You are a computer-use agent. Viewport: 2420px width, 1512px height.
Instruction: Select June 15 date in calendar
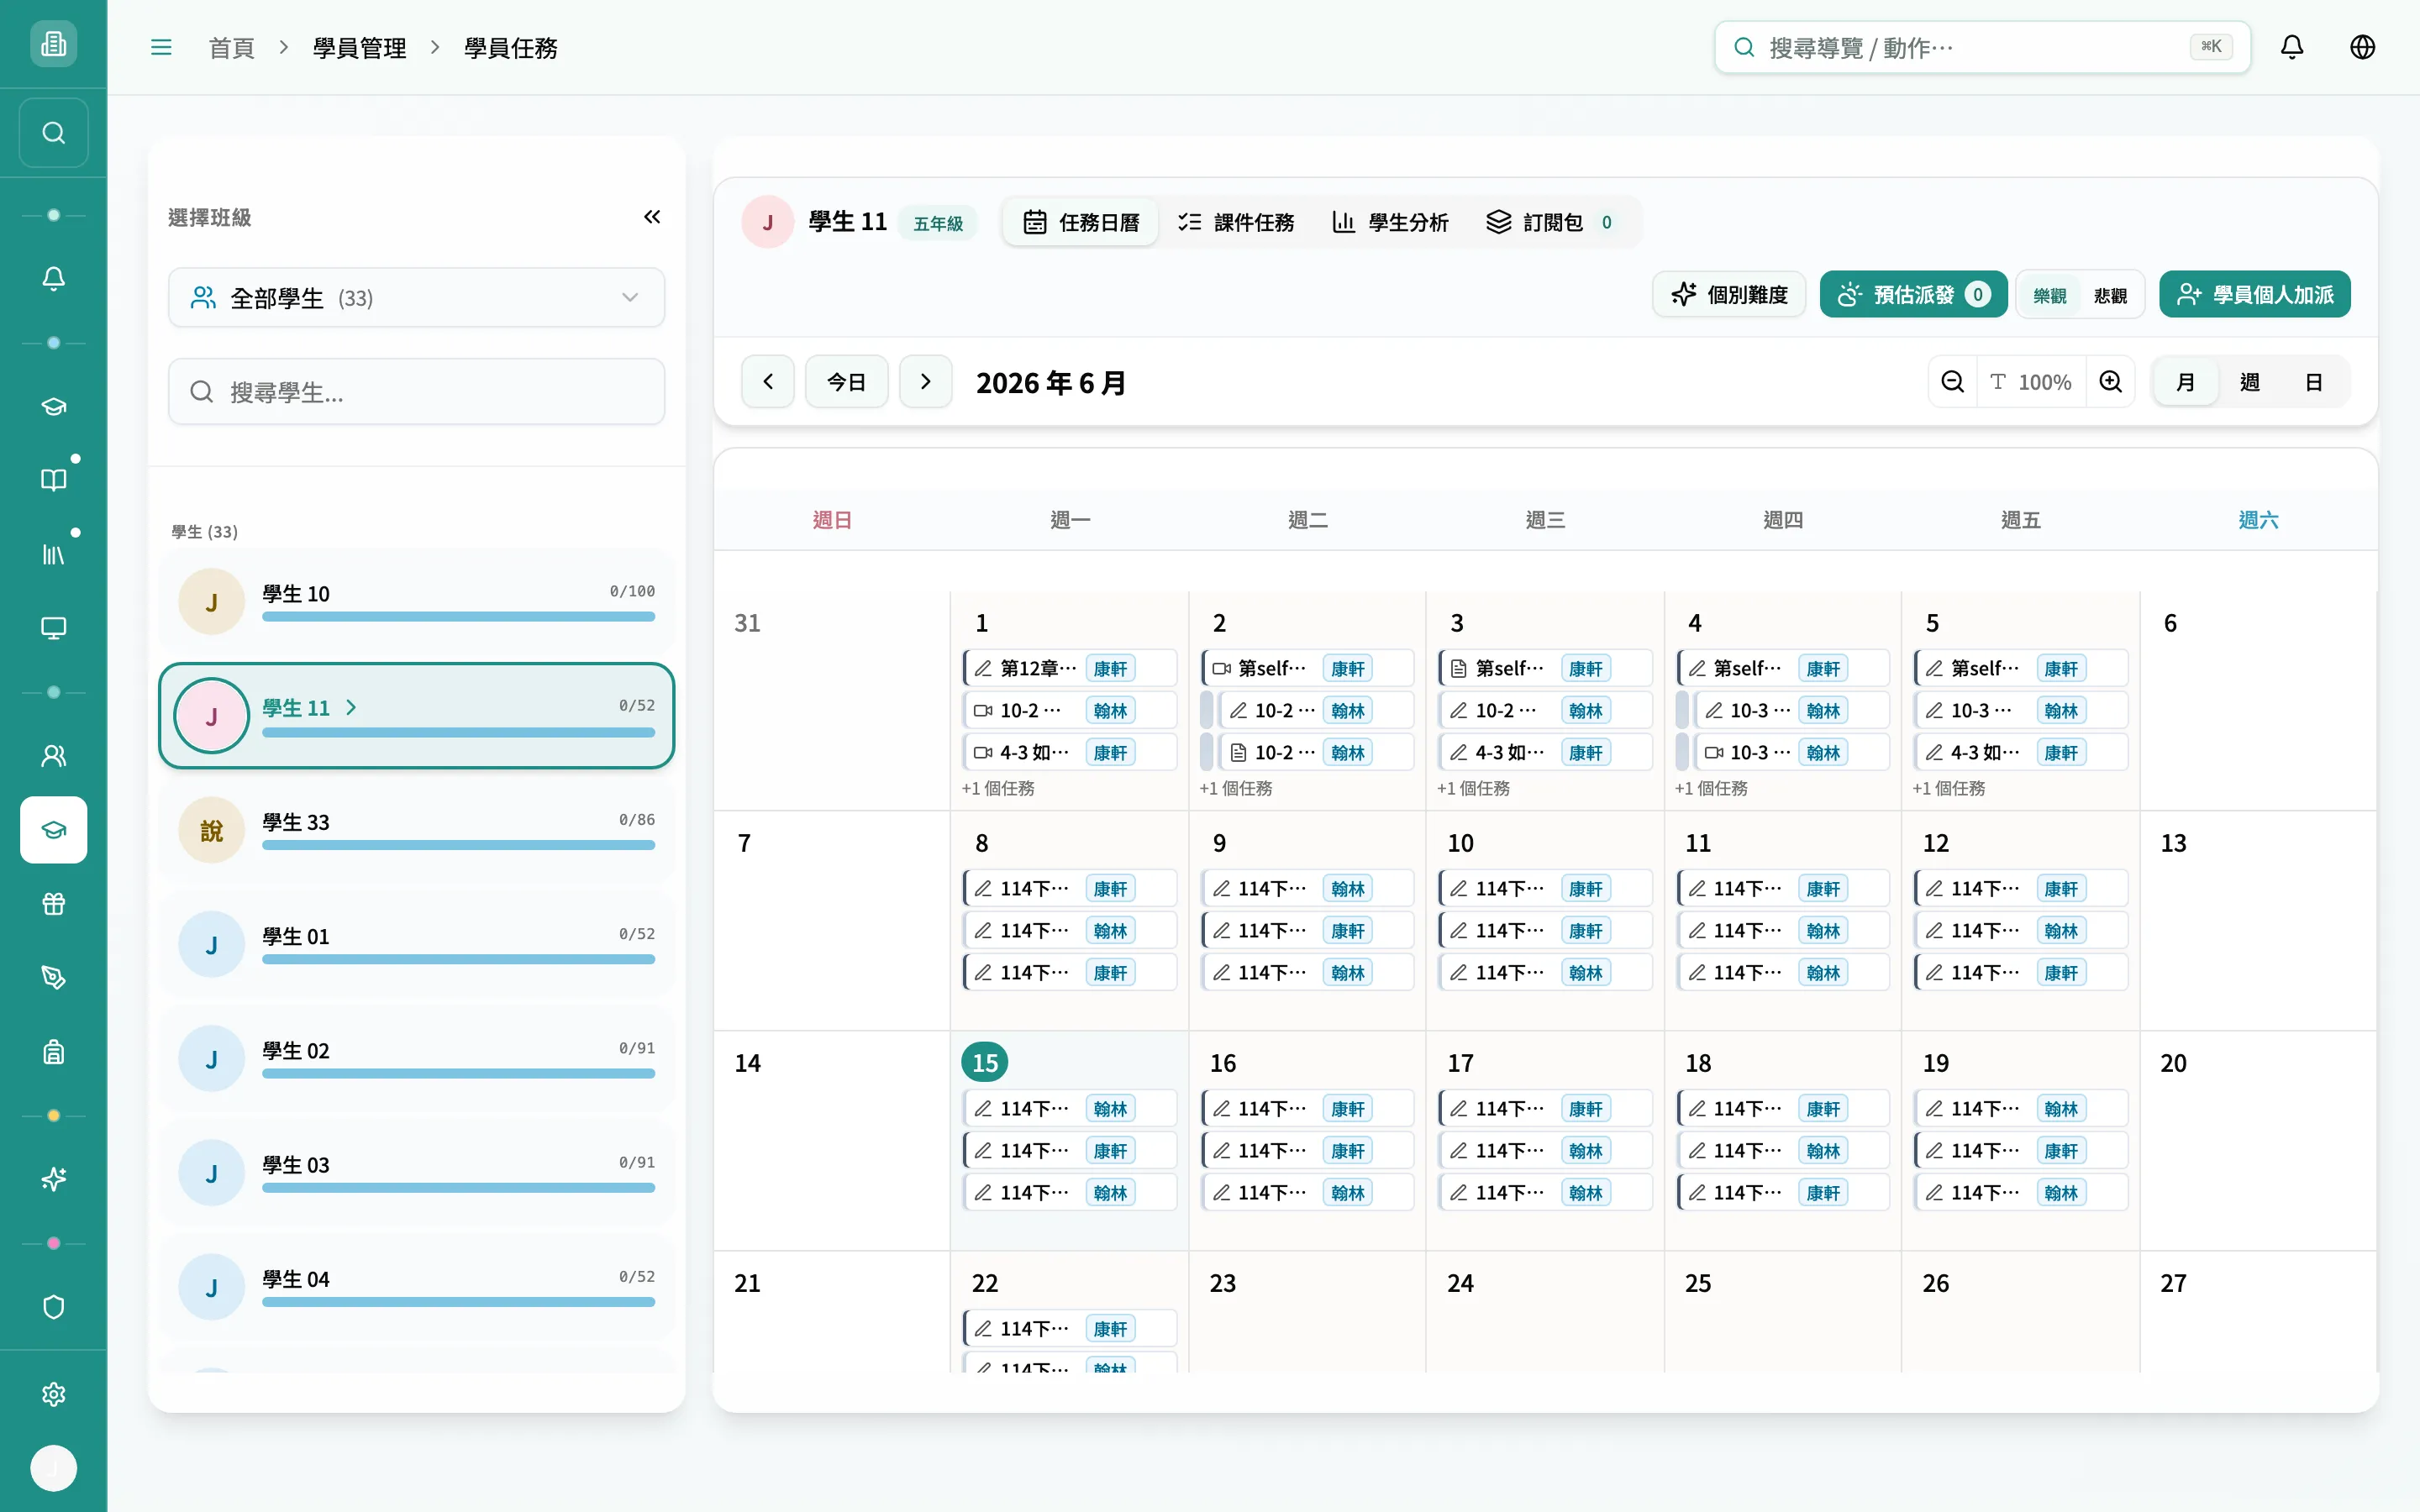984,1063
